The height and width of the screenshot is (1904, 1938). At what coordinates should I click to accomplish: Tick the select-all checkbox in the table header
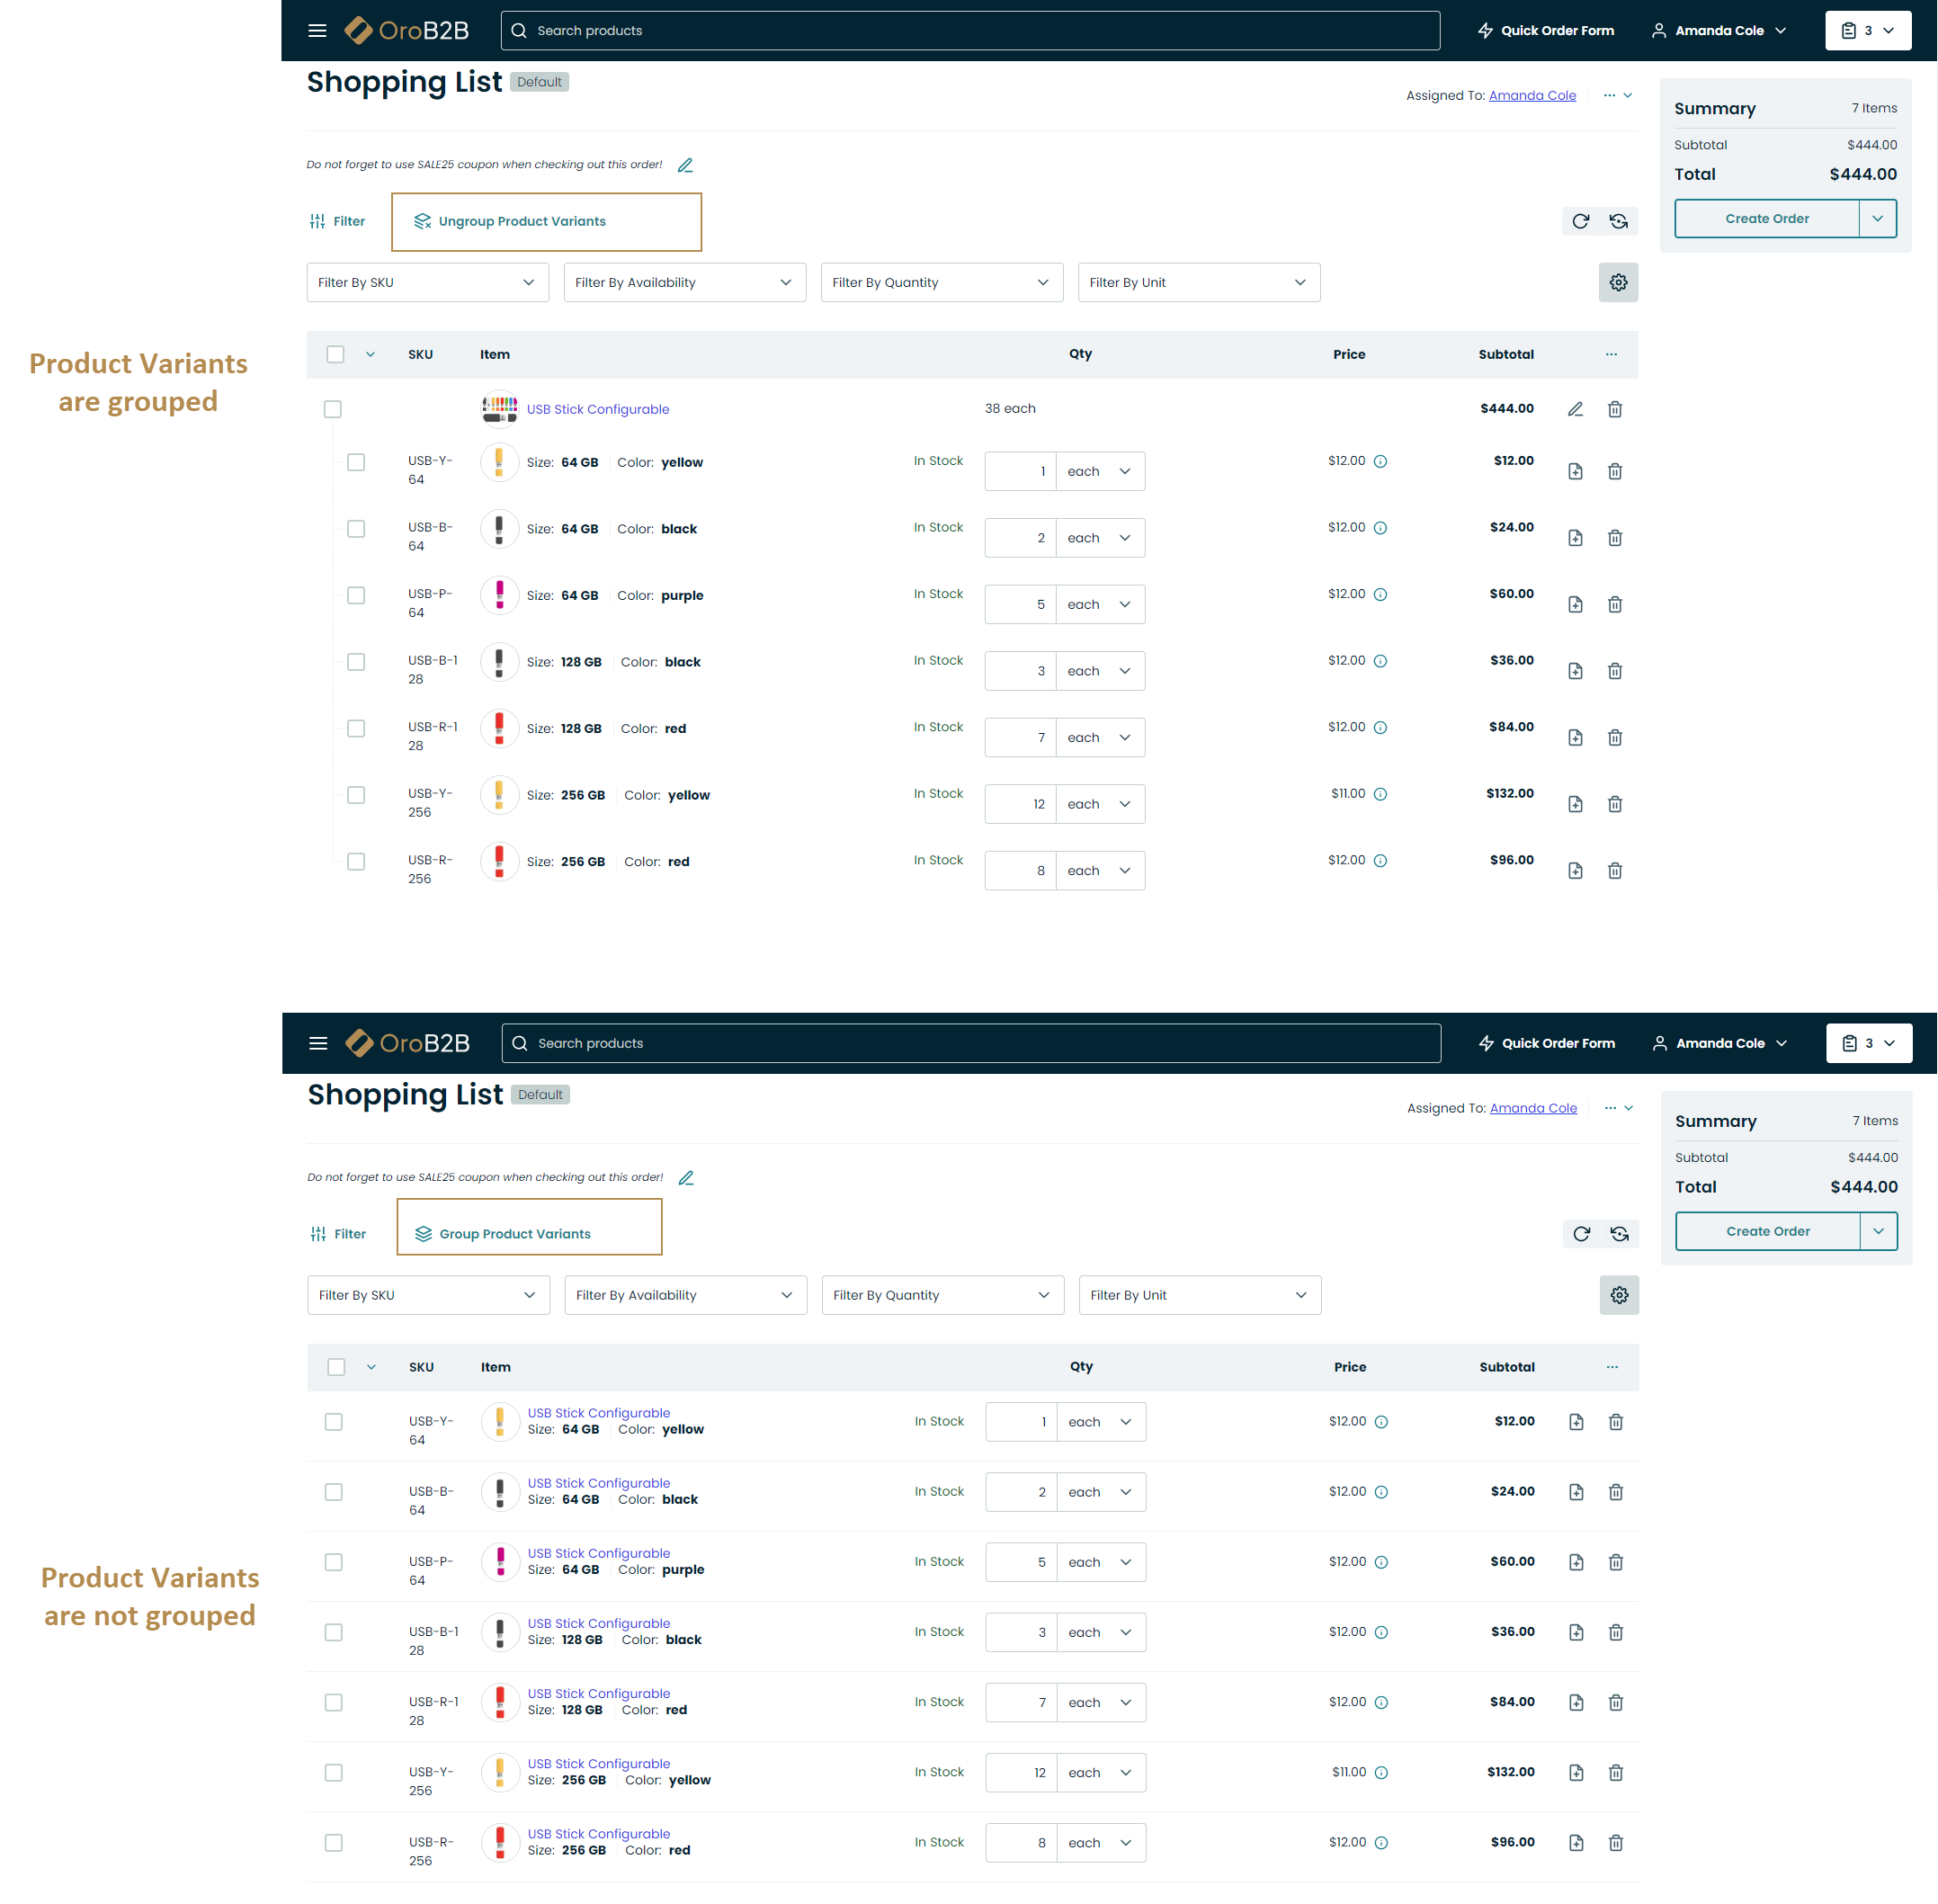[x=335, y=354]
